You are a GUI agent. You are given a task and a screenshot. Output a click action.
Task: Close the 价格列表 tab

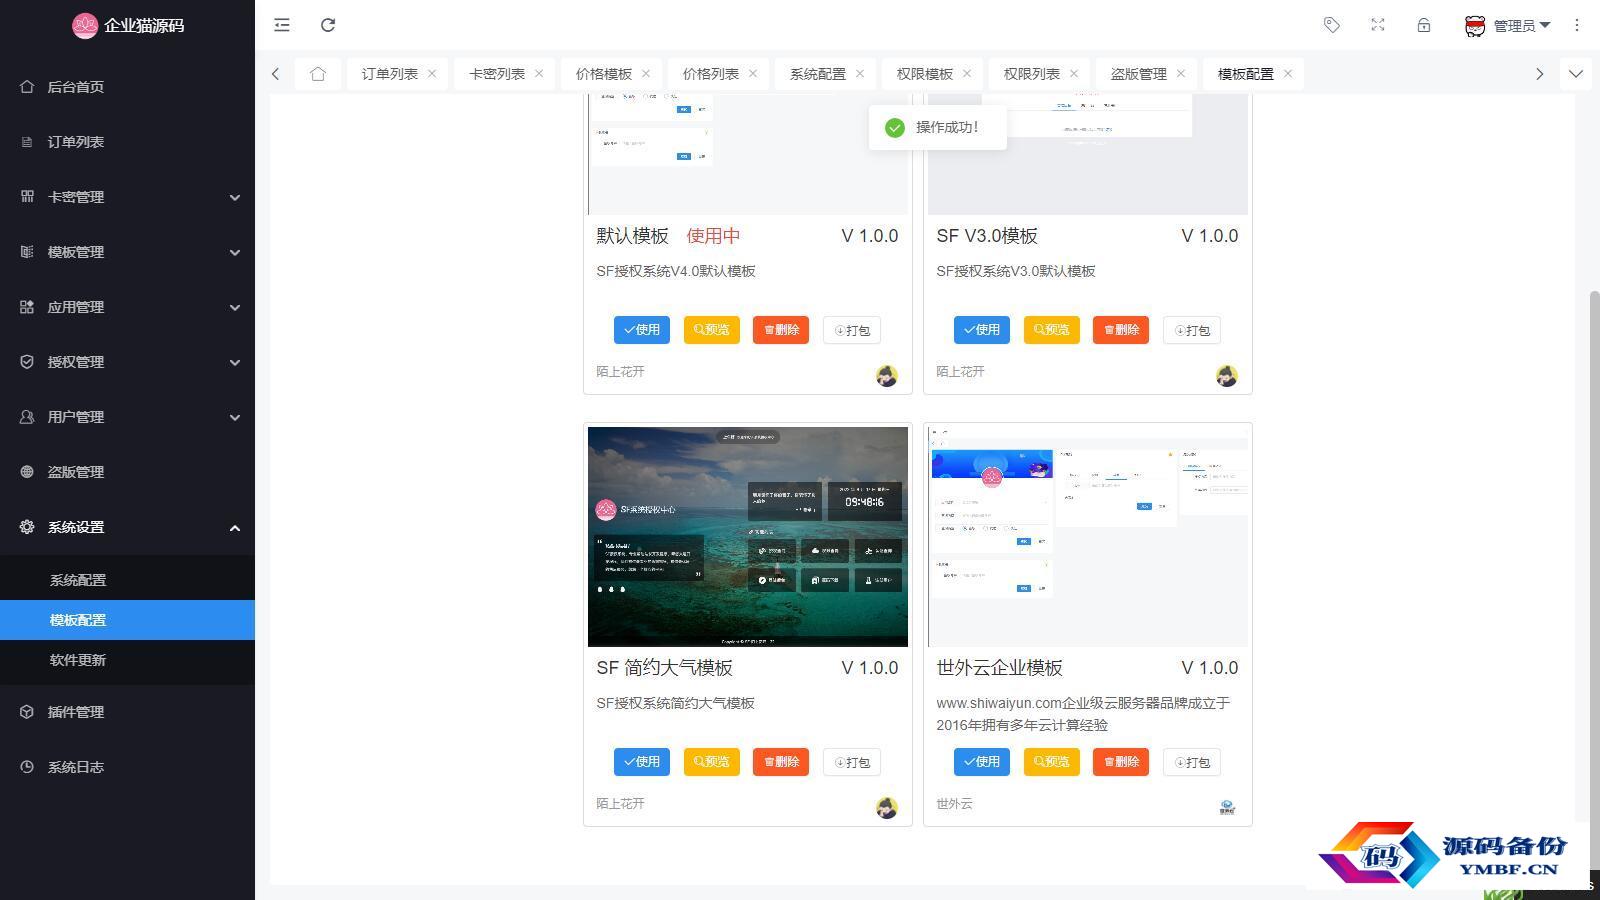click(753, 73)
